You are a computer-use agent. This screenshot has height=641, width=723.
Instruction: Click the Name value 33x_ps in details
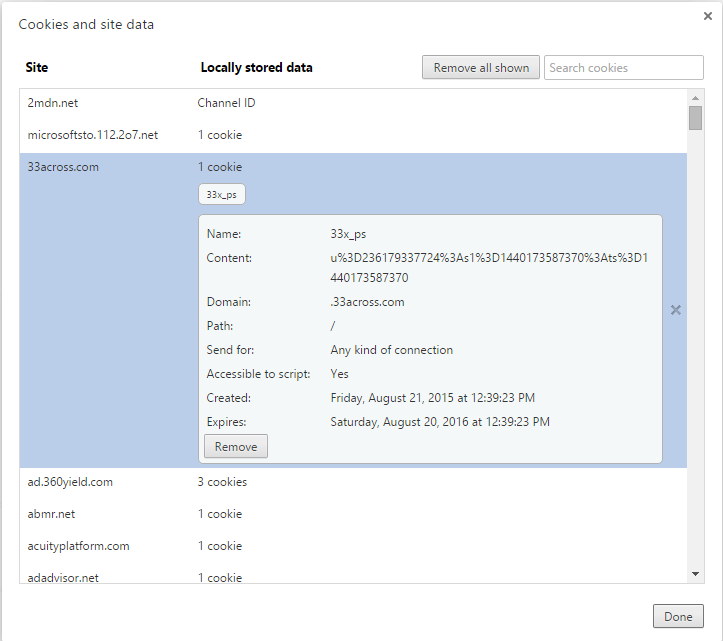coord(348,234)
